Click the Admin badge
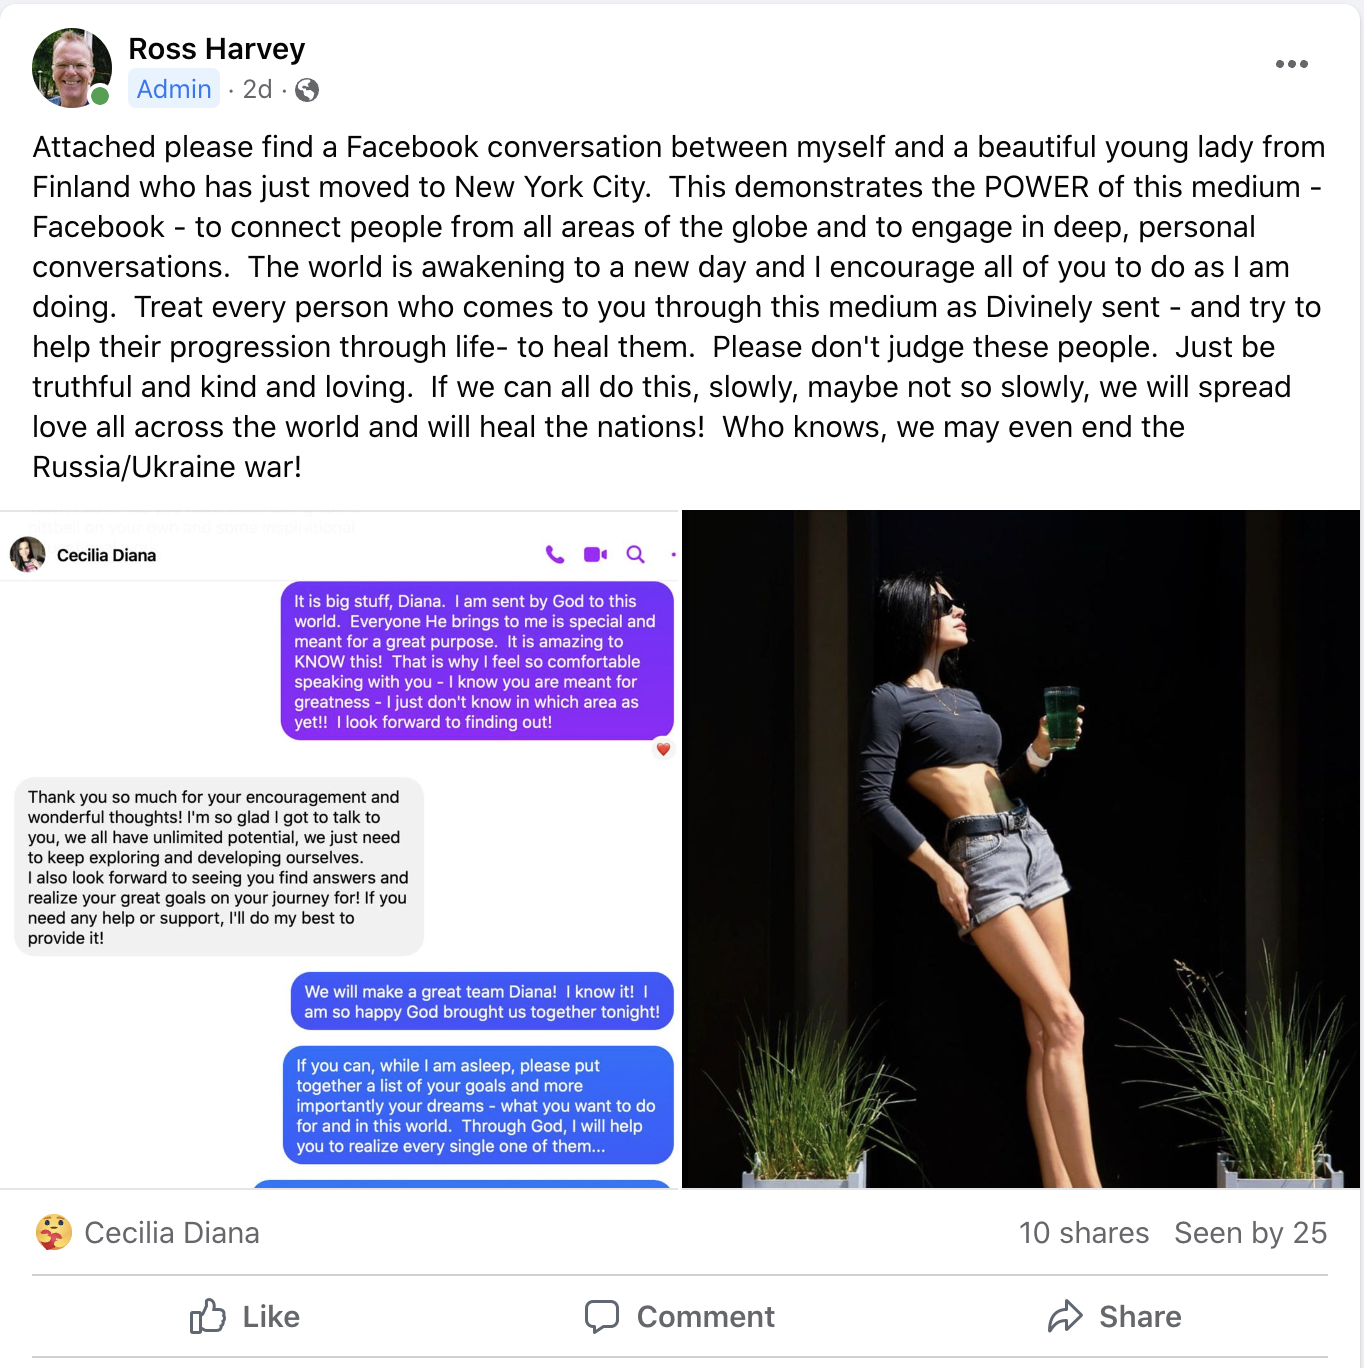Image resolution: width=1364 pixels, height=1368 pixels. coord(174,89)
